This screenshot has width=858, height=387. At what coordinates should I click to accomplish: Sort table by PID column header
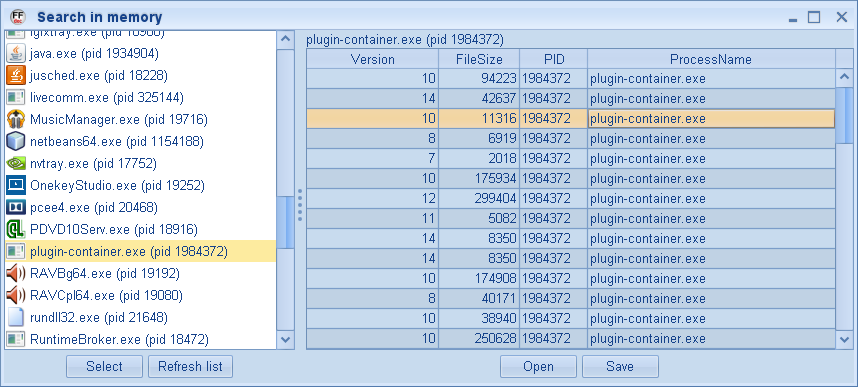coord(554,59)
